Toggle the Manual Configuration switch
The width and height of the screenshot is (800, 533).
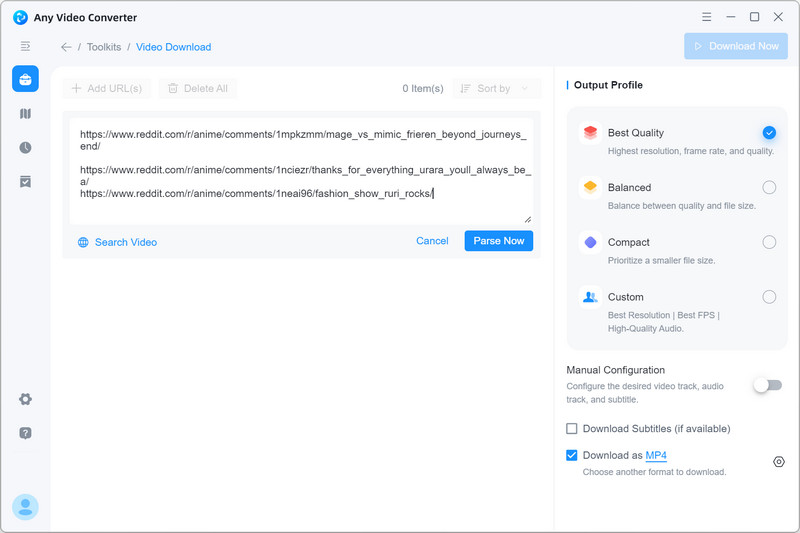pos(767,385)
